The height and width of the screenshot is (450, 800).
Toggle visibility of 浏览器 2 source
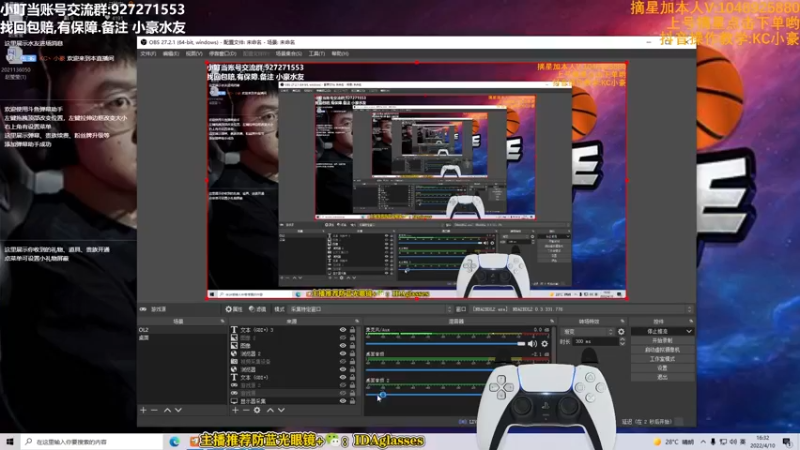[343, 354]
